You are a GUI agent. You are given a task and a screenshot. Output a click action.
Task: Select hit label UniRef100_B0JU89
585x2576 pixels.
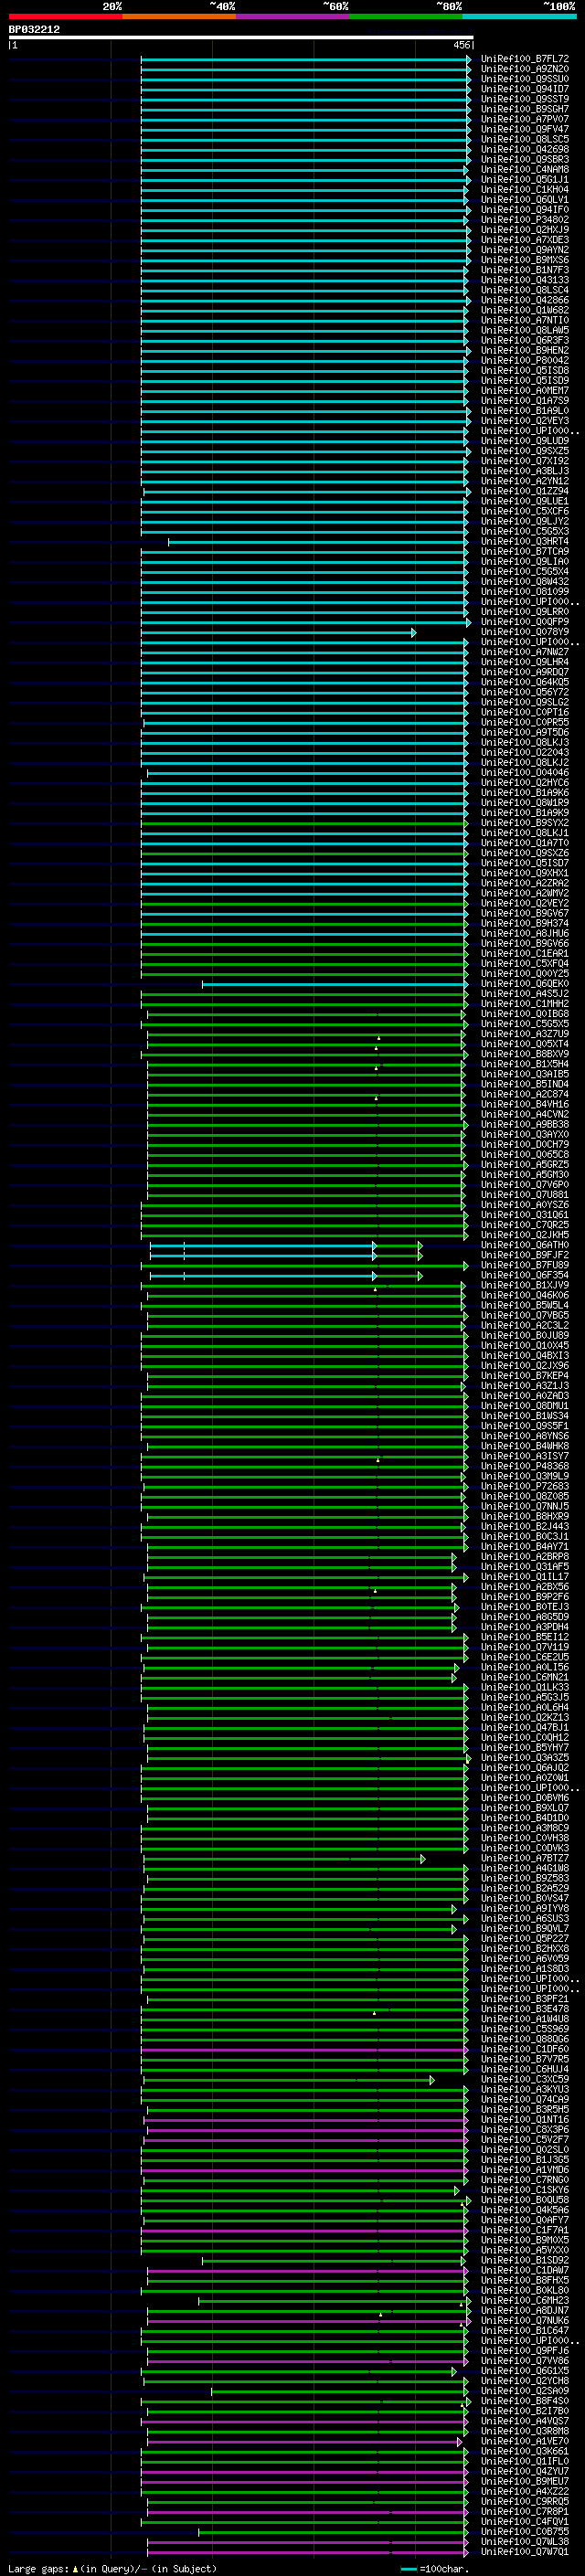coord(525,1335)
